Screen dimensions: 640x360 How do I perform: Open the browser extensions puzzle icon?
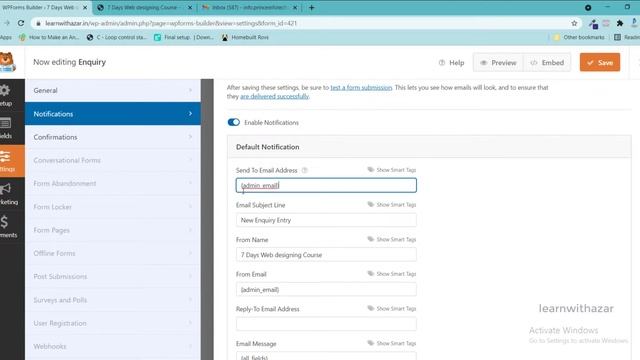(x=620, y=23)
